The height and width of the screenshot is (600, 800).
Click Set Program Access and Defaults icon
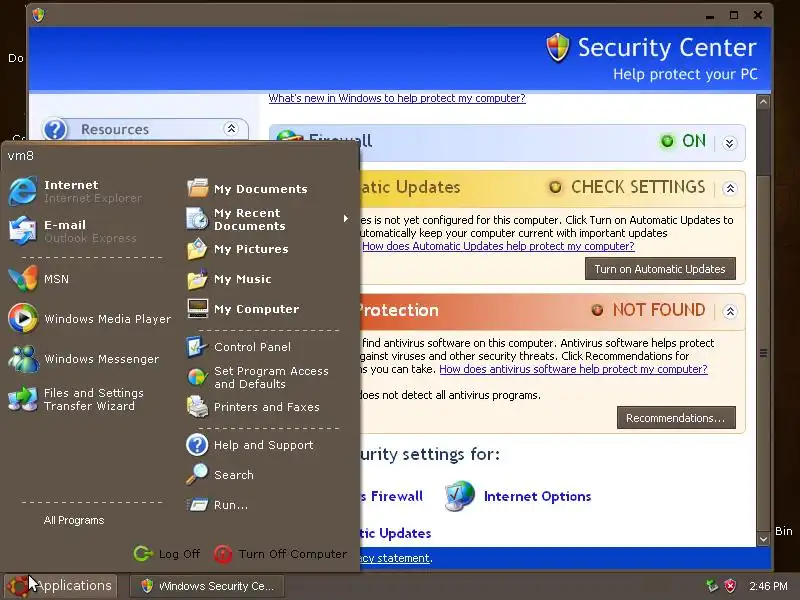197,377
